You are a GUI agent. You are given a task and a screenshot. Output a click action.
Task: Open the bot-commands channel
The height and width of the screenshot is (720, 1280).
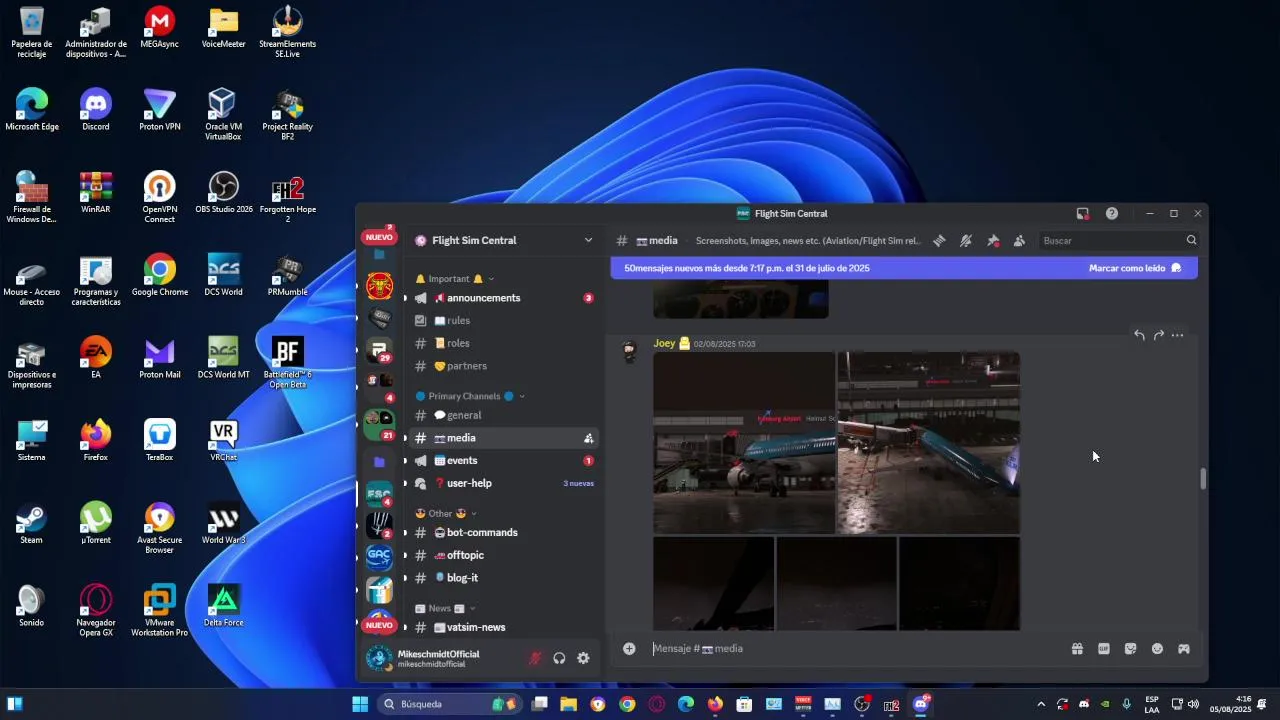point(504,533)
